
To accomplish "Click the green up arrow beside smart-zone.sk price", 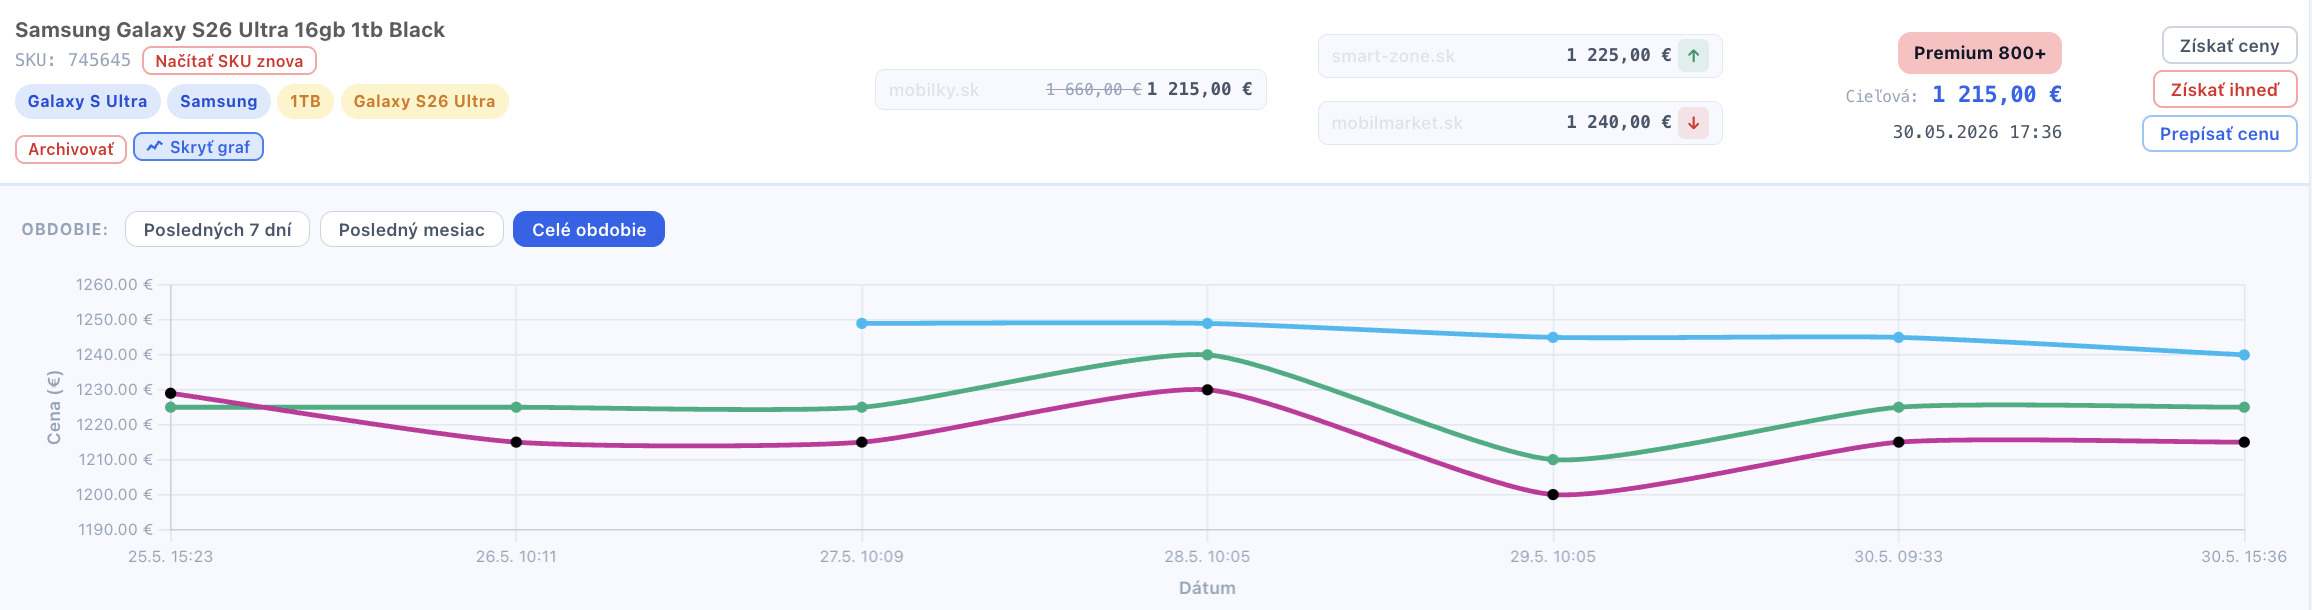I will 1693,56.
